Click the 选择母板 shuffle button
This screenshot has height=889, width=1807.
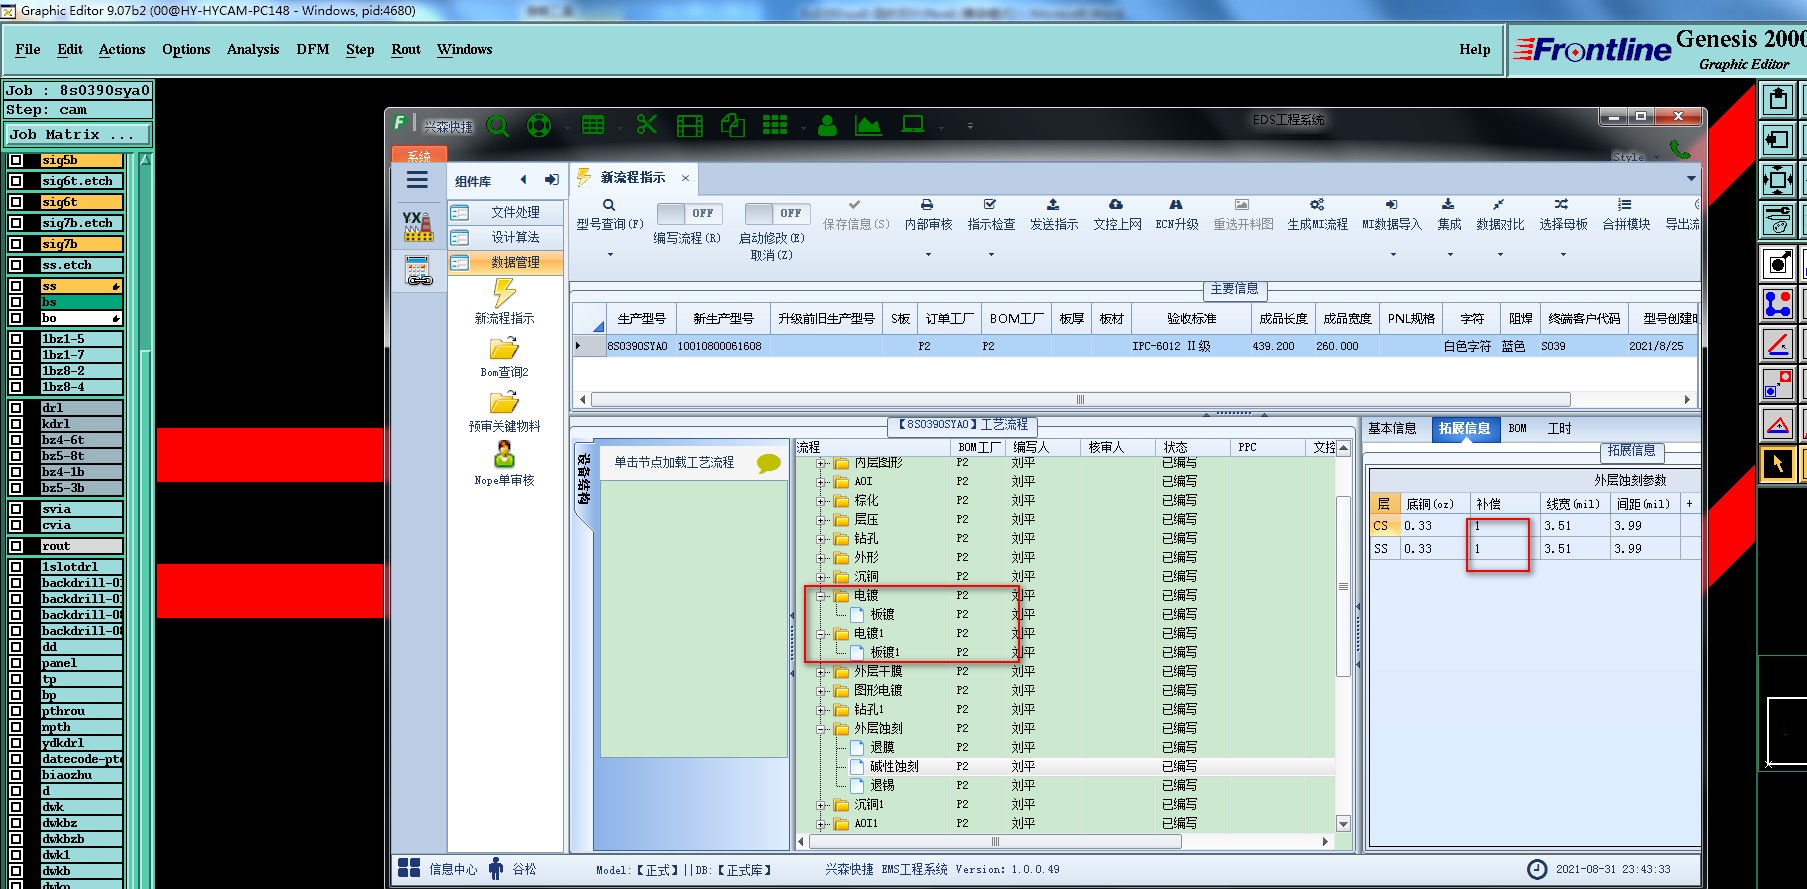[x=1563, y=215]
